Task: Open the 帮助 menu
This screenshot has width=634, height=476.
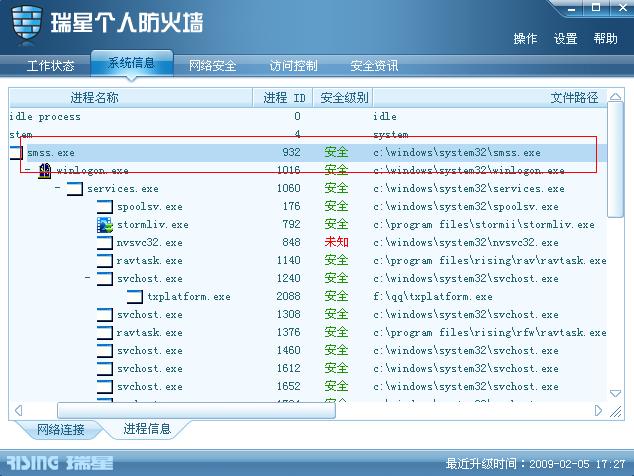Action: (605, 39)
